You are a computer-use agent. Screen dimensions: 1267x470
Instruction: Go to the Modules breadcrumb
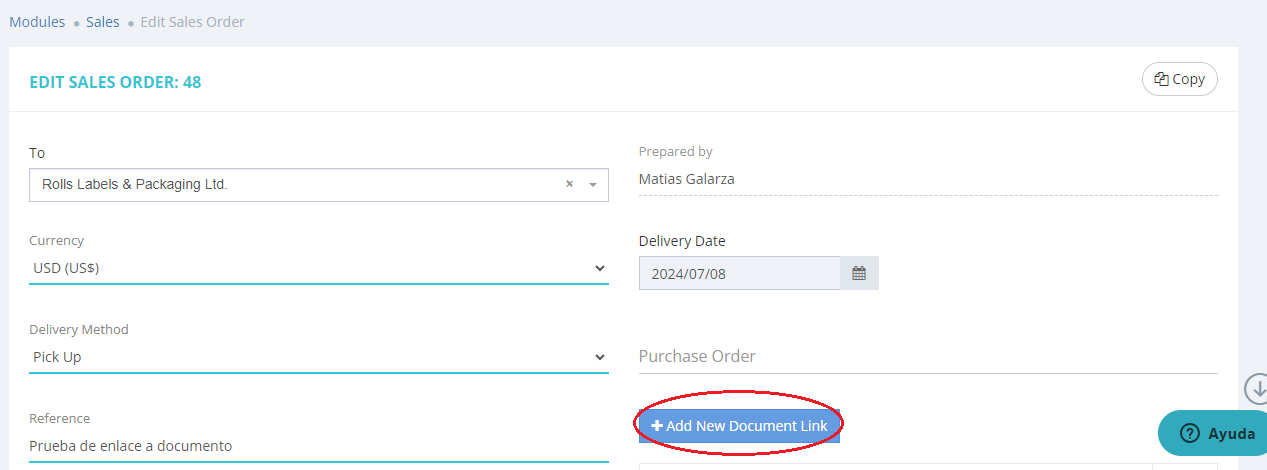[37, 22]
